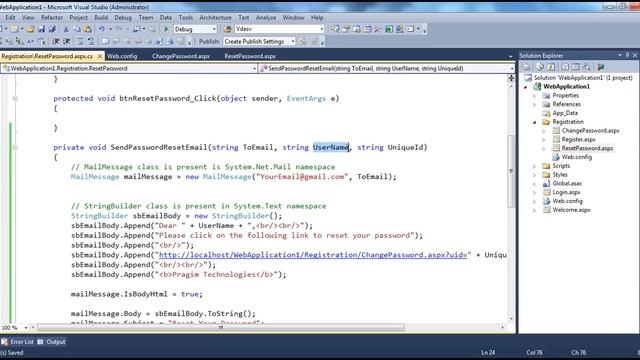This screenshot has height=360, width=640.
Task: Collapse the Registration folder in Solution Explorer
Action: tap(535, 122)
